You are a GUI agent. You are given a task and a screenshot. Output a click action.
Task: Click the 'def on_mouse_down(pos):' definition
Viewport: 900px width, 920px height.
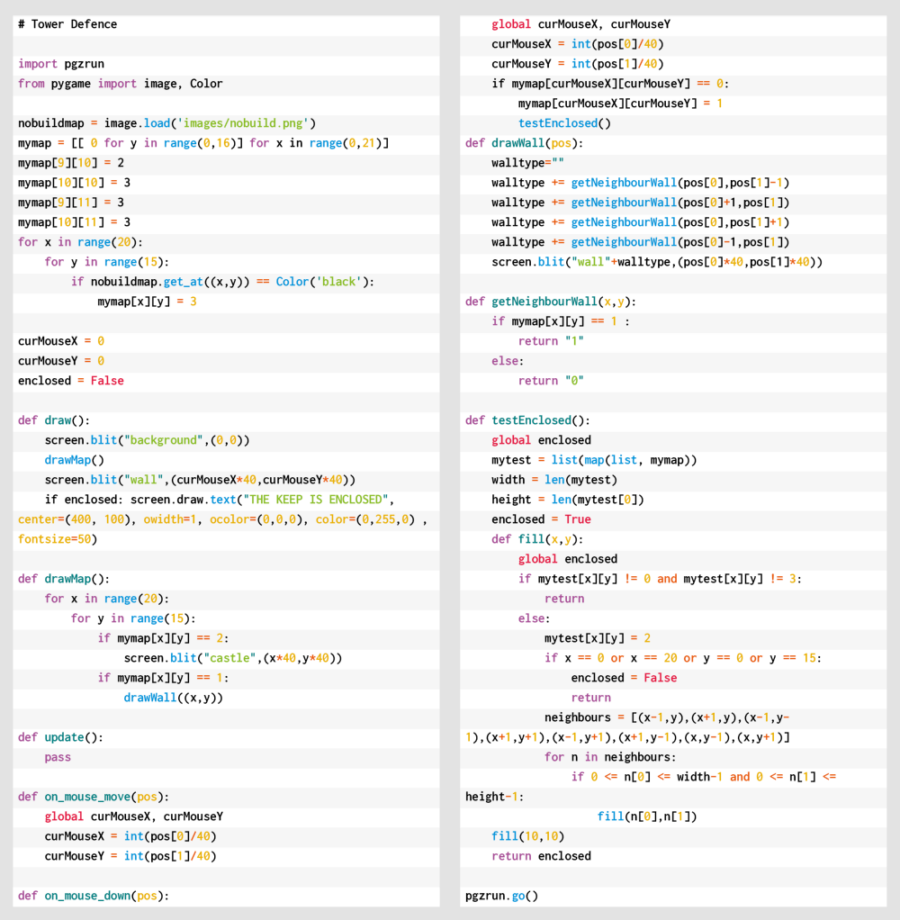point(94,896)
